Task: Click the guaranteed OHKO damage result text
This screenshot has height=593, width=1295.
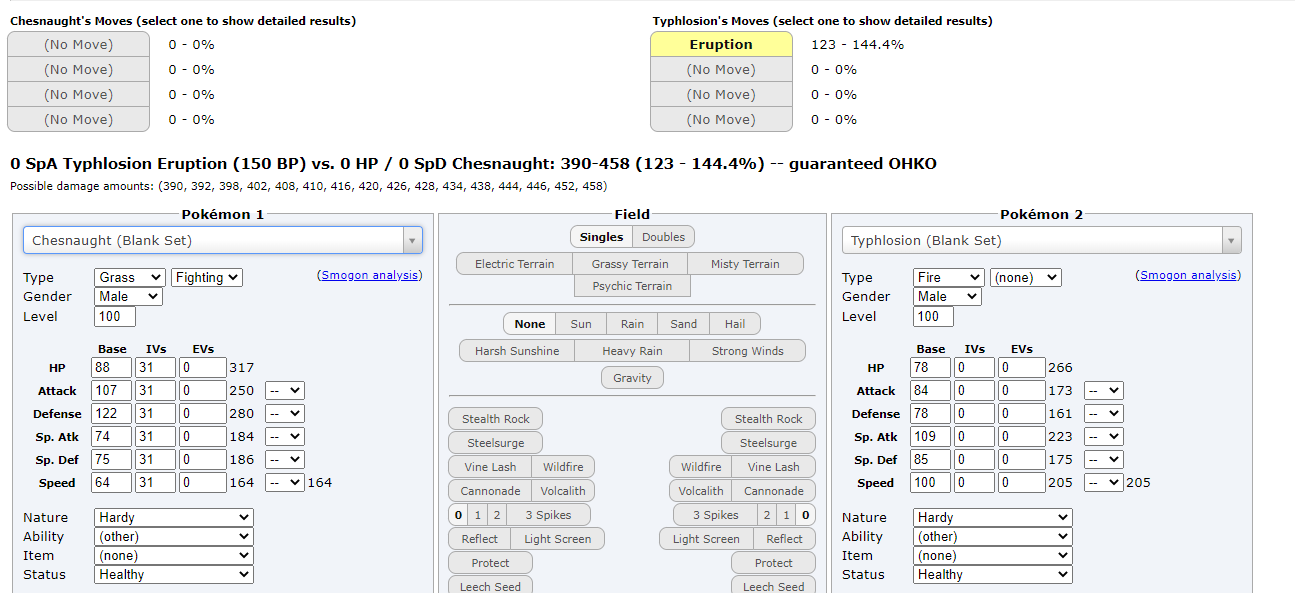Action: click(473, 163)
